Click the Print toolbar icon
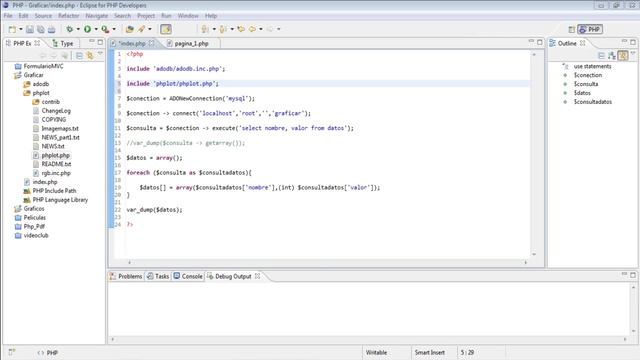Screen dimensions: 640x360 pos(51,29)
